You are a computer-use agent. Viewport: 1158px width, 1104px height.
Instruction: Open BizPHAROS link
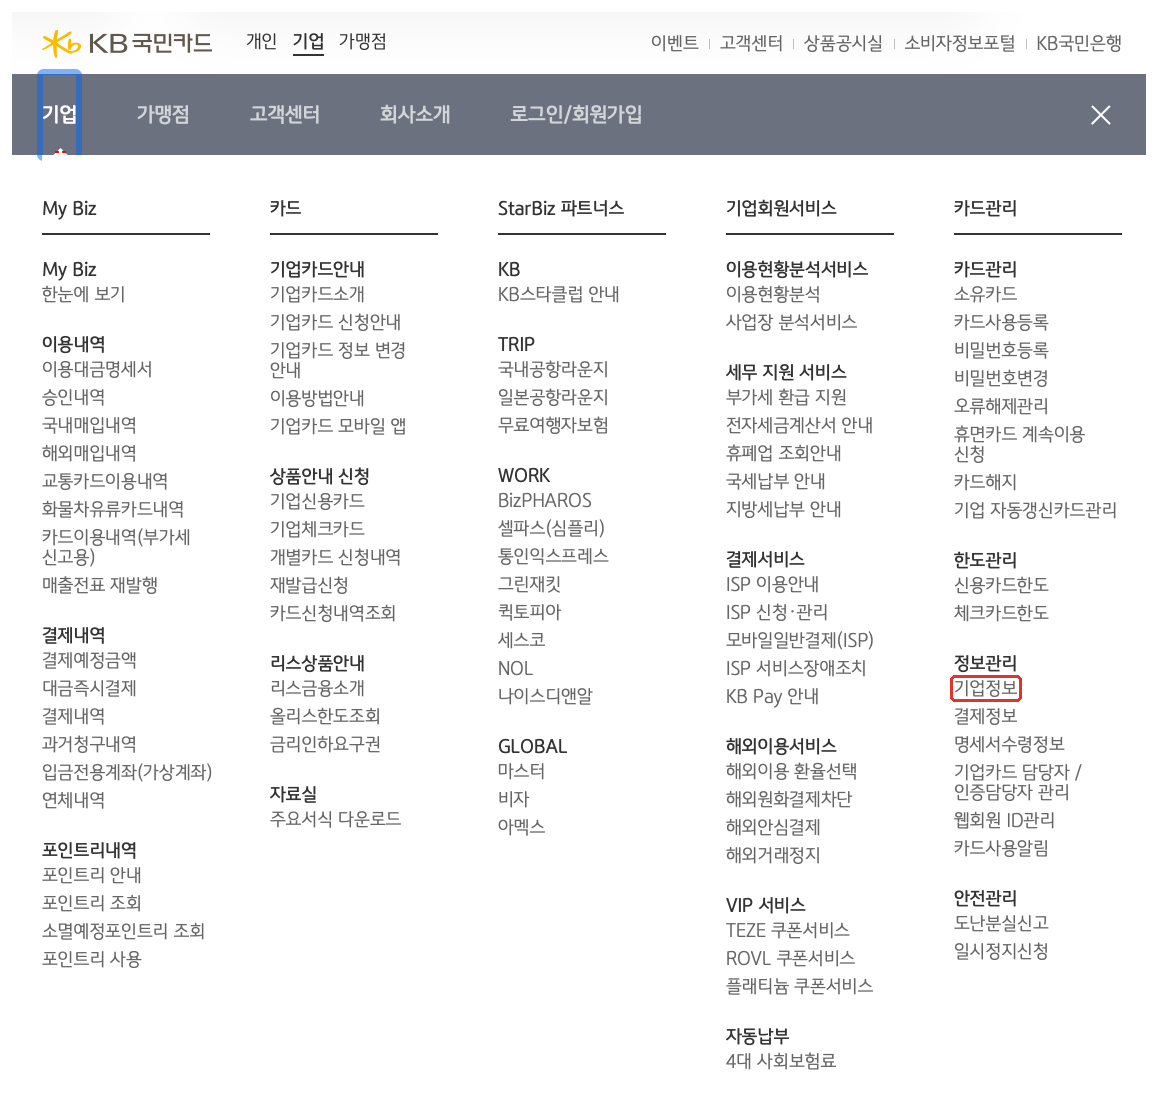click(545, 501)
